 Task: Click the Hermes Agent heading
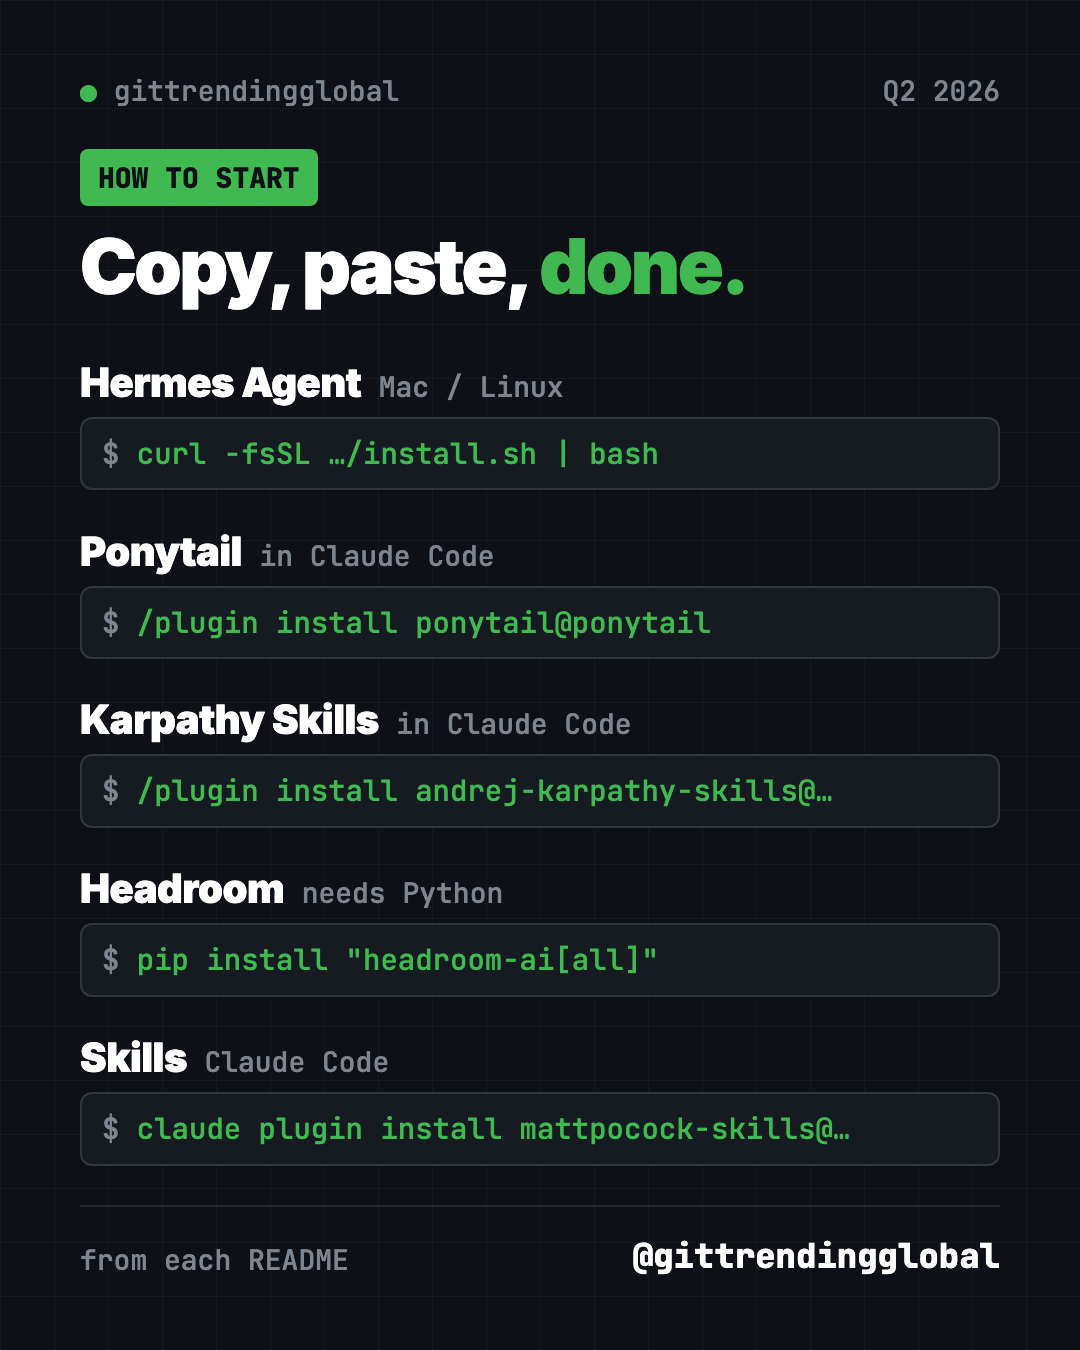tap(220, 384)
